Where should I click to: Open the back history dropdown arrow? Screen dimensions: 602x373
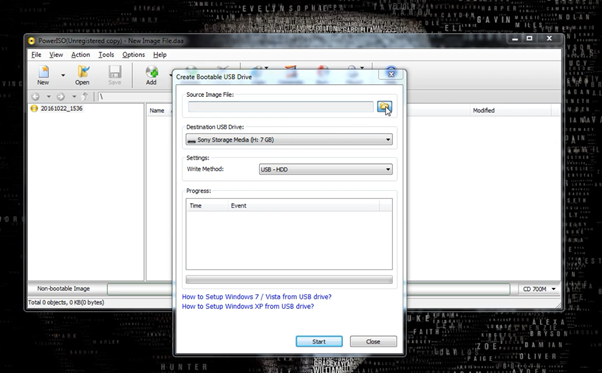click(x=48, y=96)
